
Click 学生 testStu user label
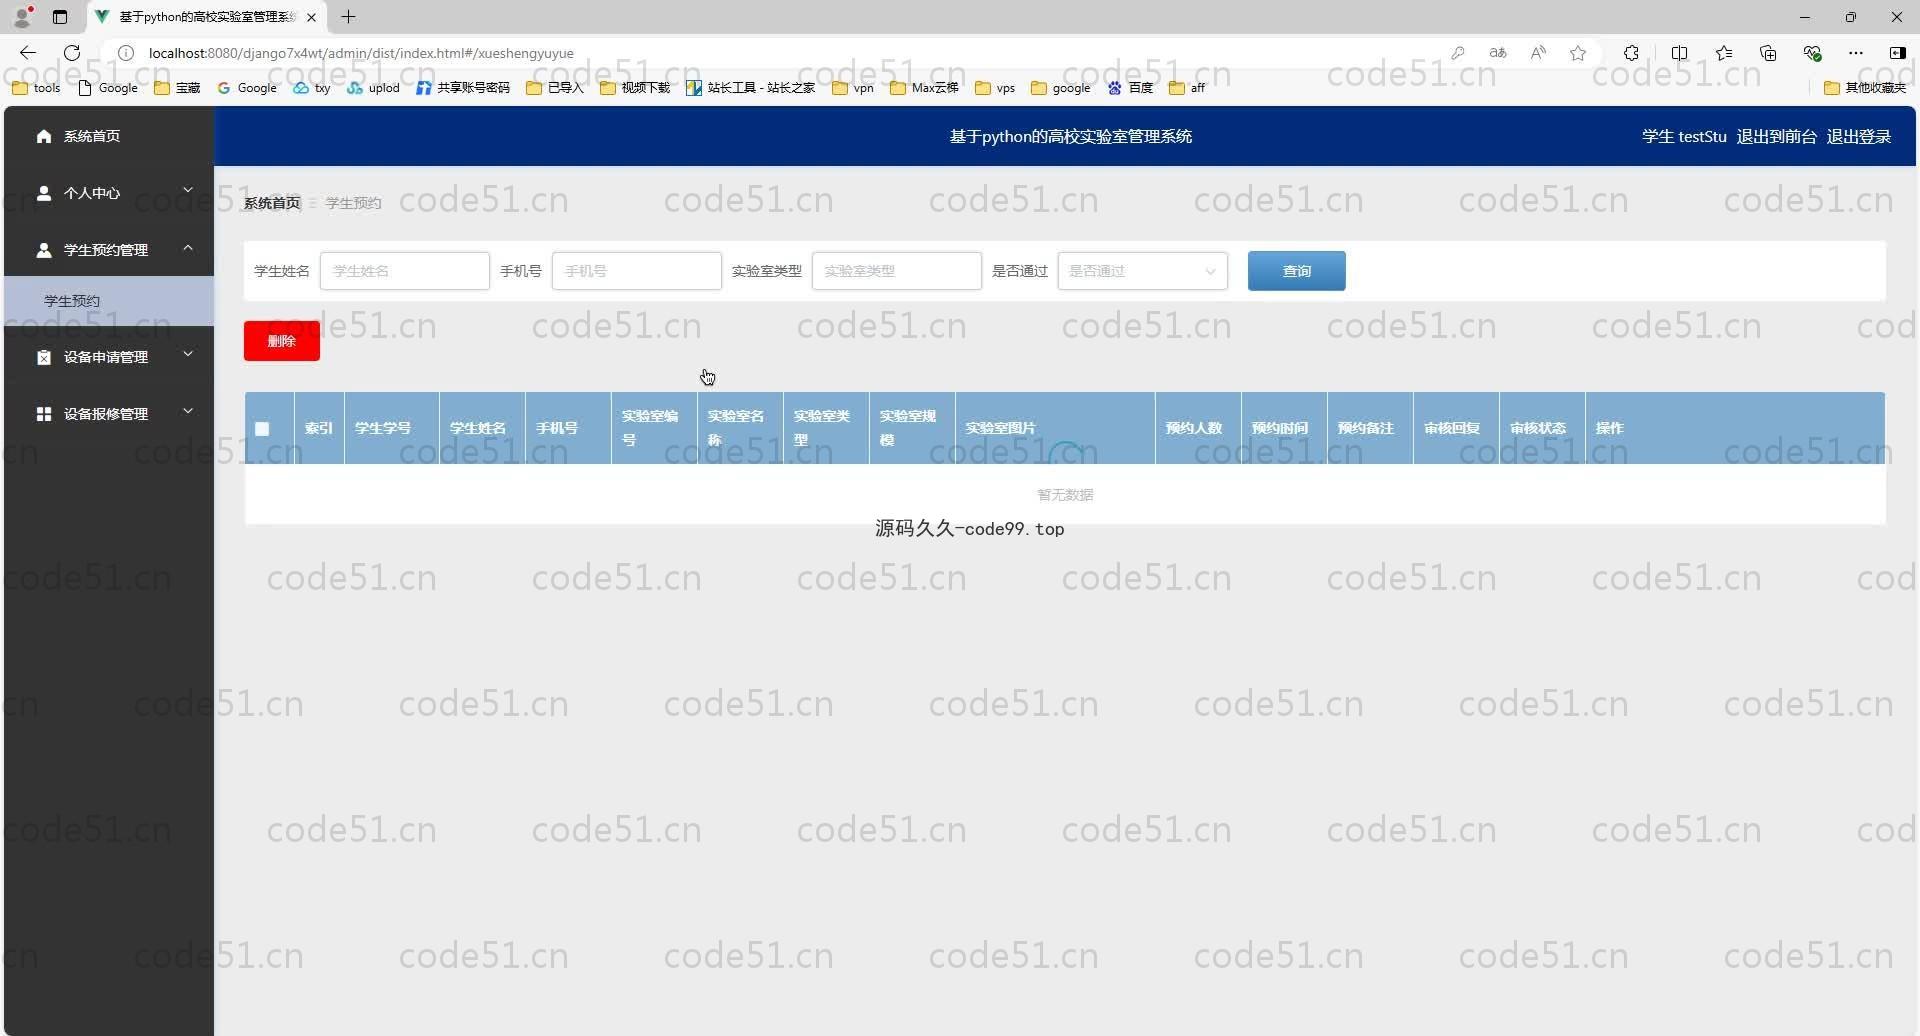pos(1684,136)
